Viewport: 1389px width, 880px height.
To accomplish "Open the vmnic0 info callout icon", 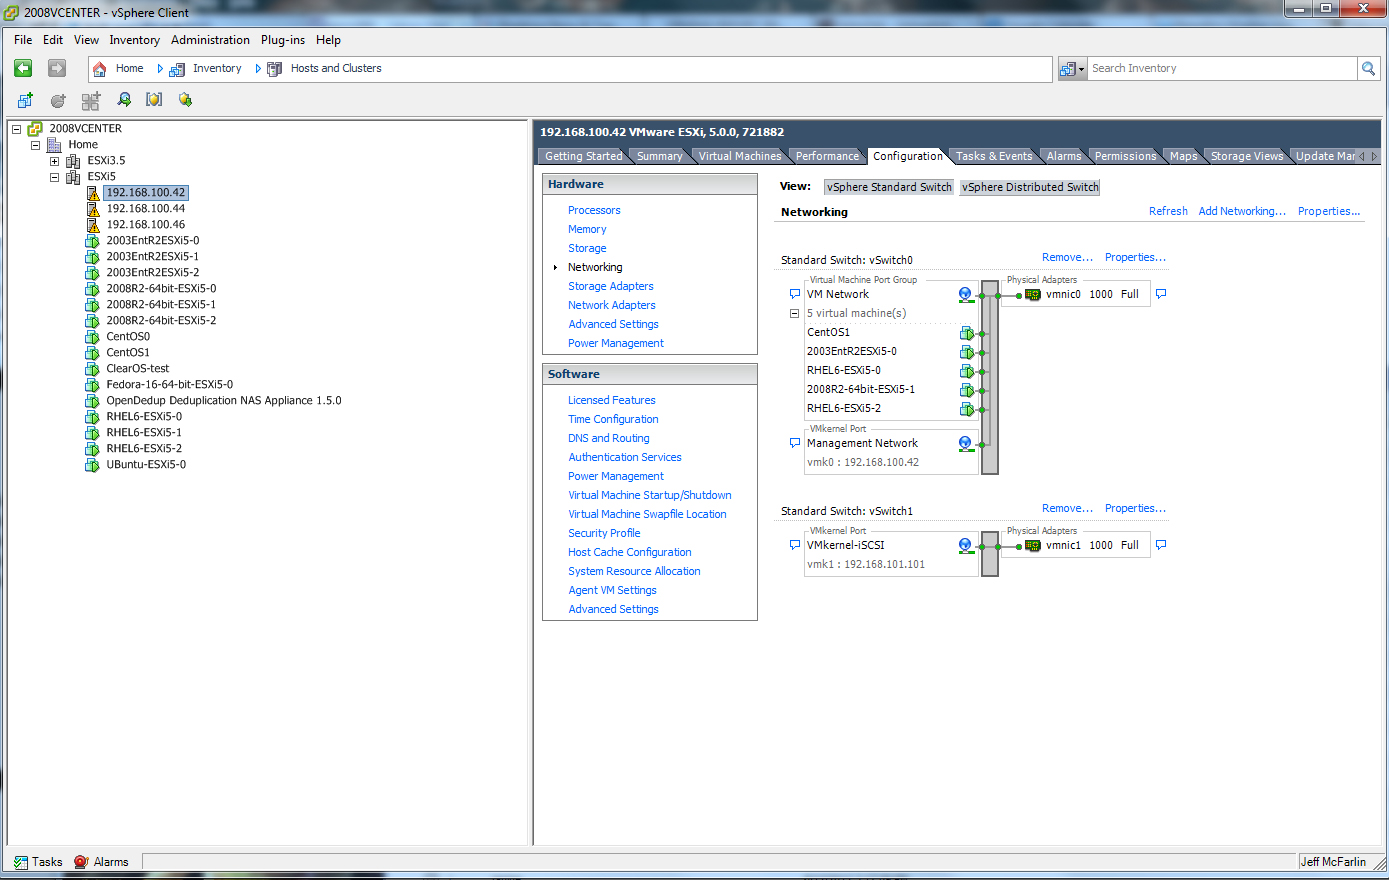I will 1161,294.
